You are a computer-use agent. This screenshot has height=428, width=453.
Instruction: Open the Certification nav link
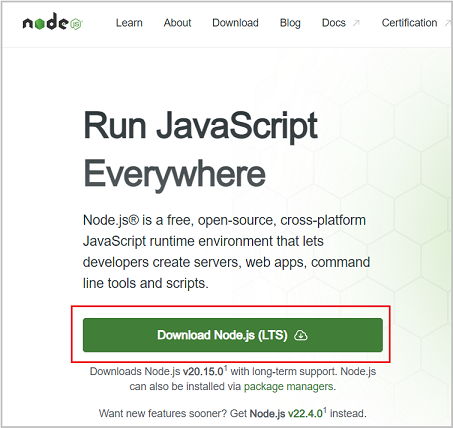409,23
